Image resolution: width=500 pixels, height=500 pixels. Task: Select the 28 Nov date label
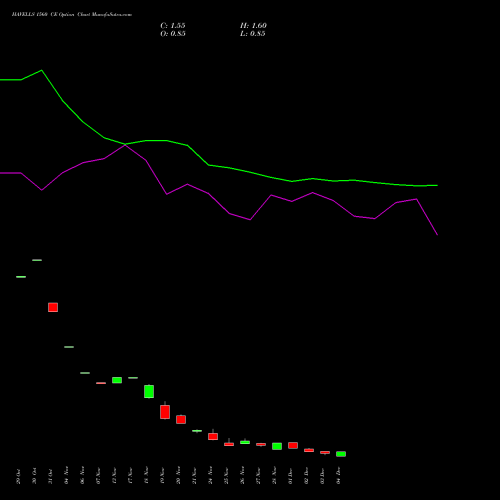(x=274, y=475)
